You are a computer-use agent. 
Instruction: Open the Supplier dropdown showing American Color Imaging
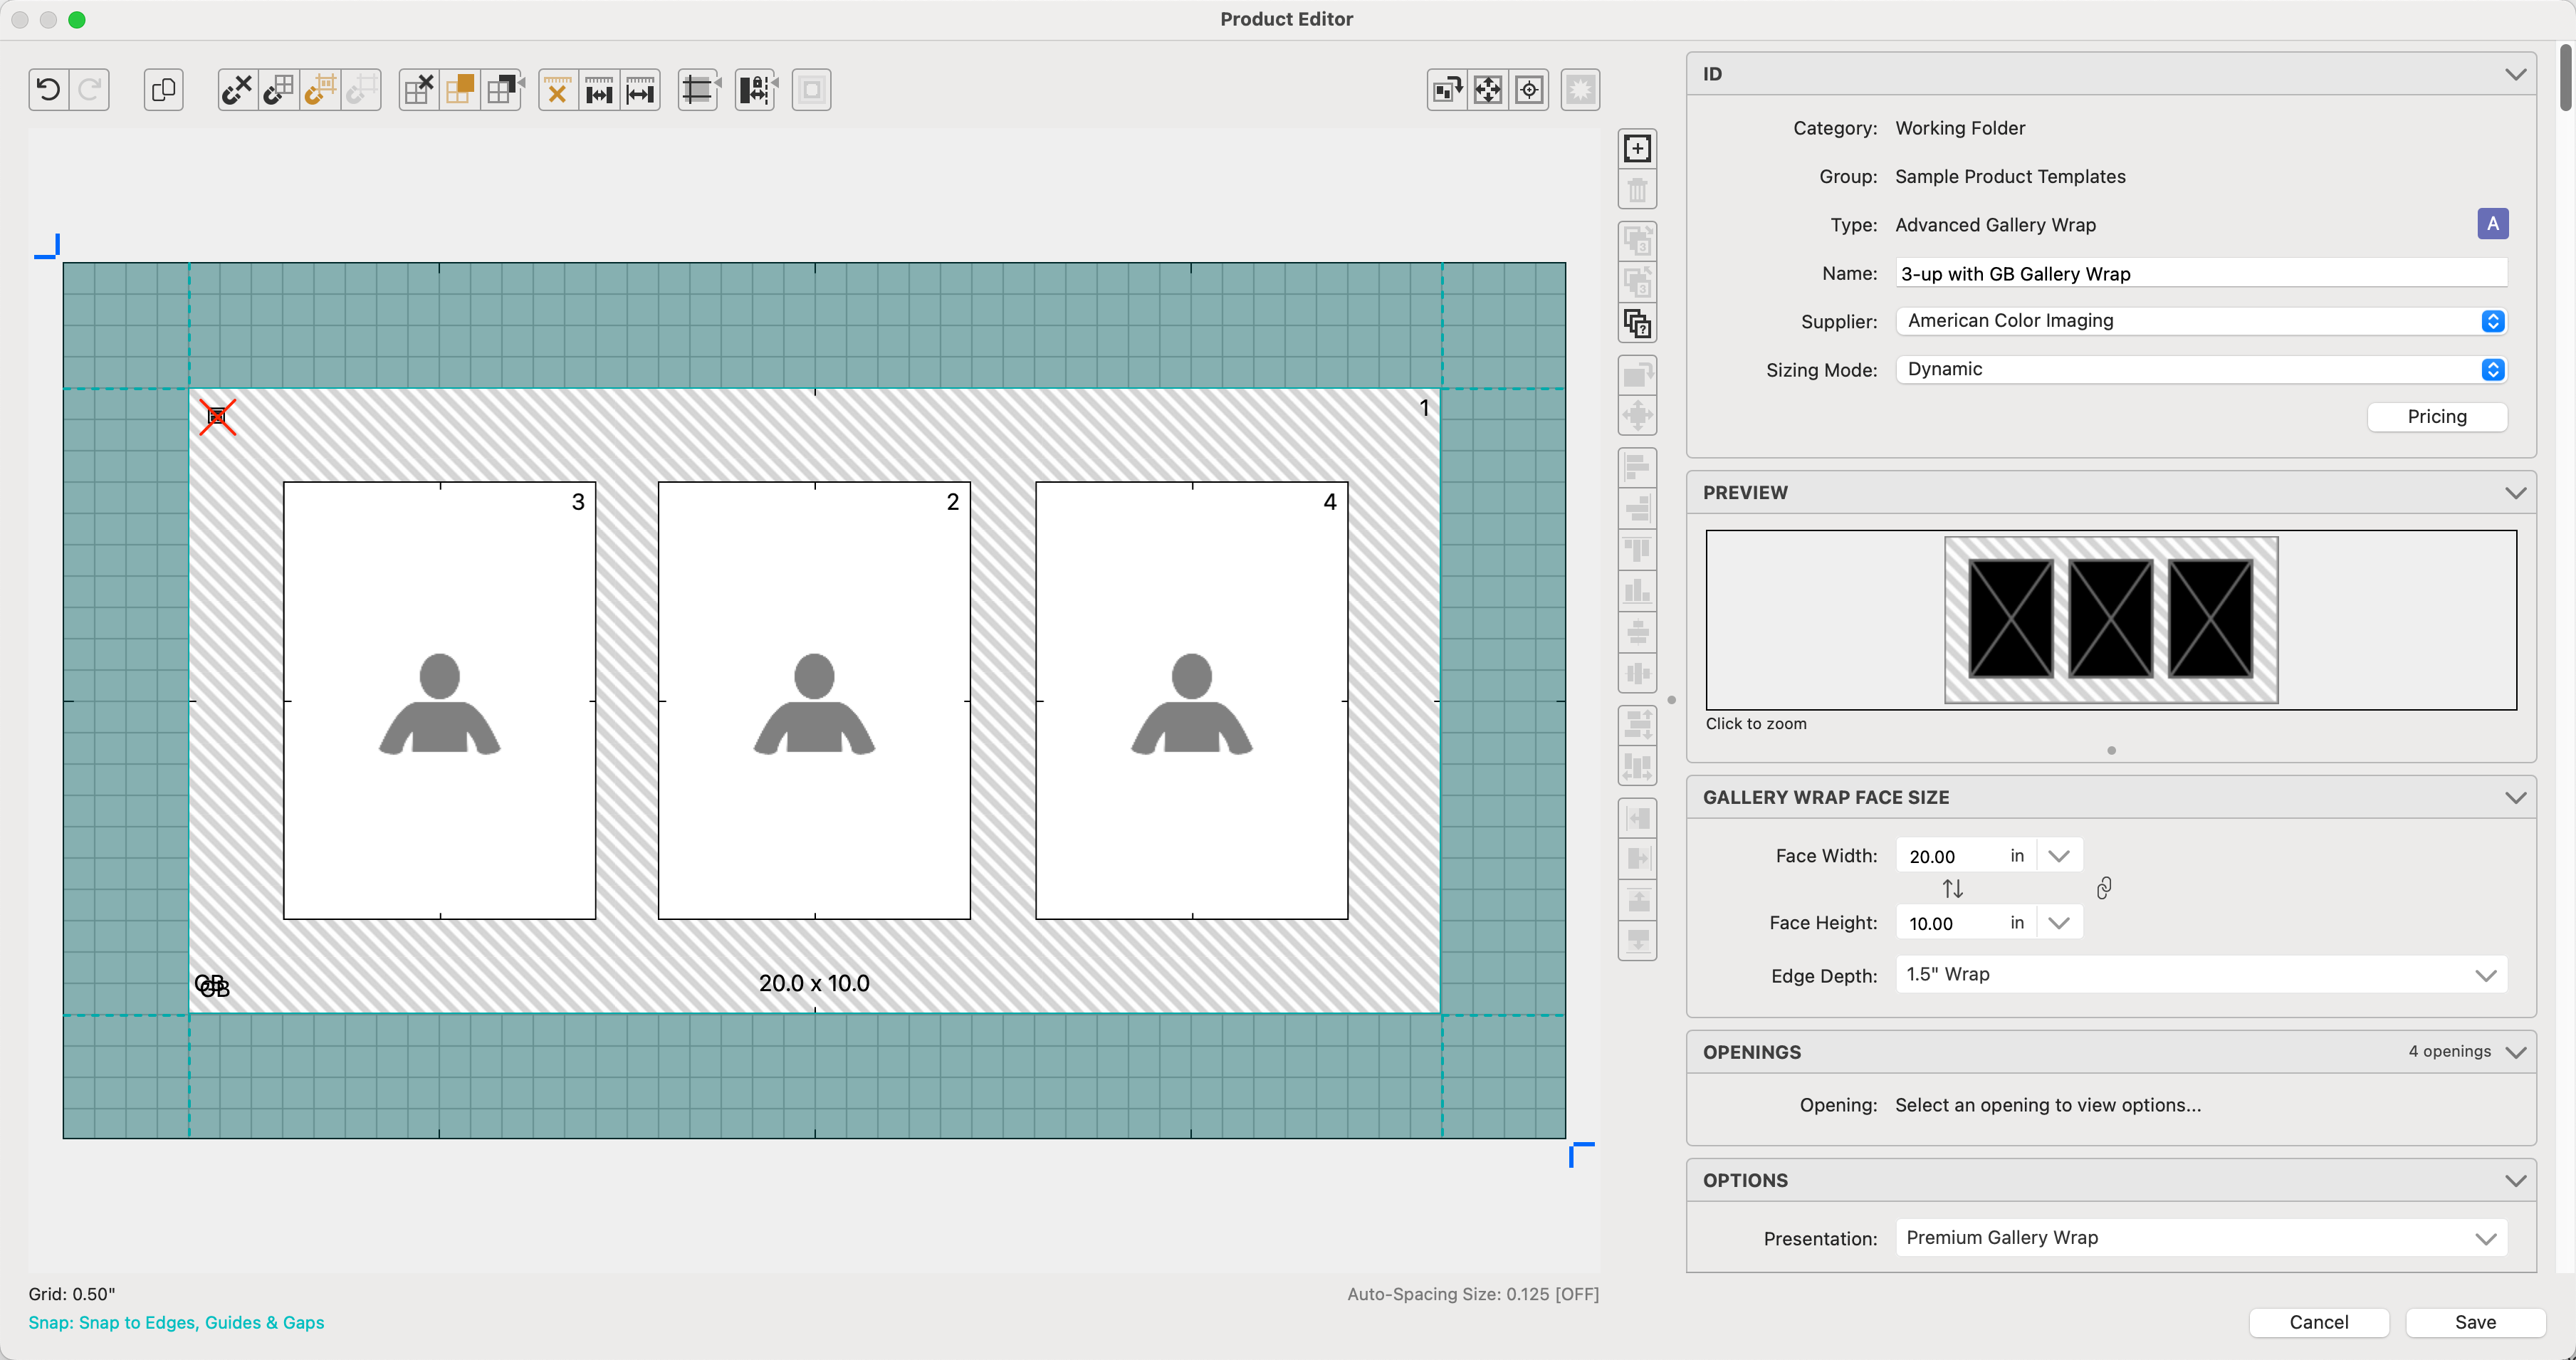tap(2200, 321)
